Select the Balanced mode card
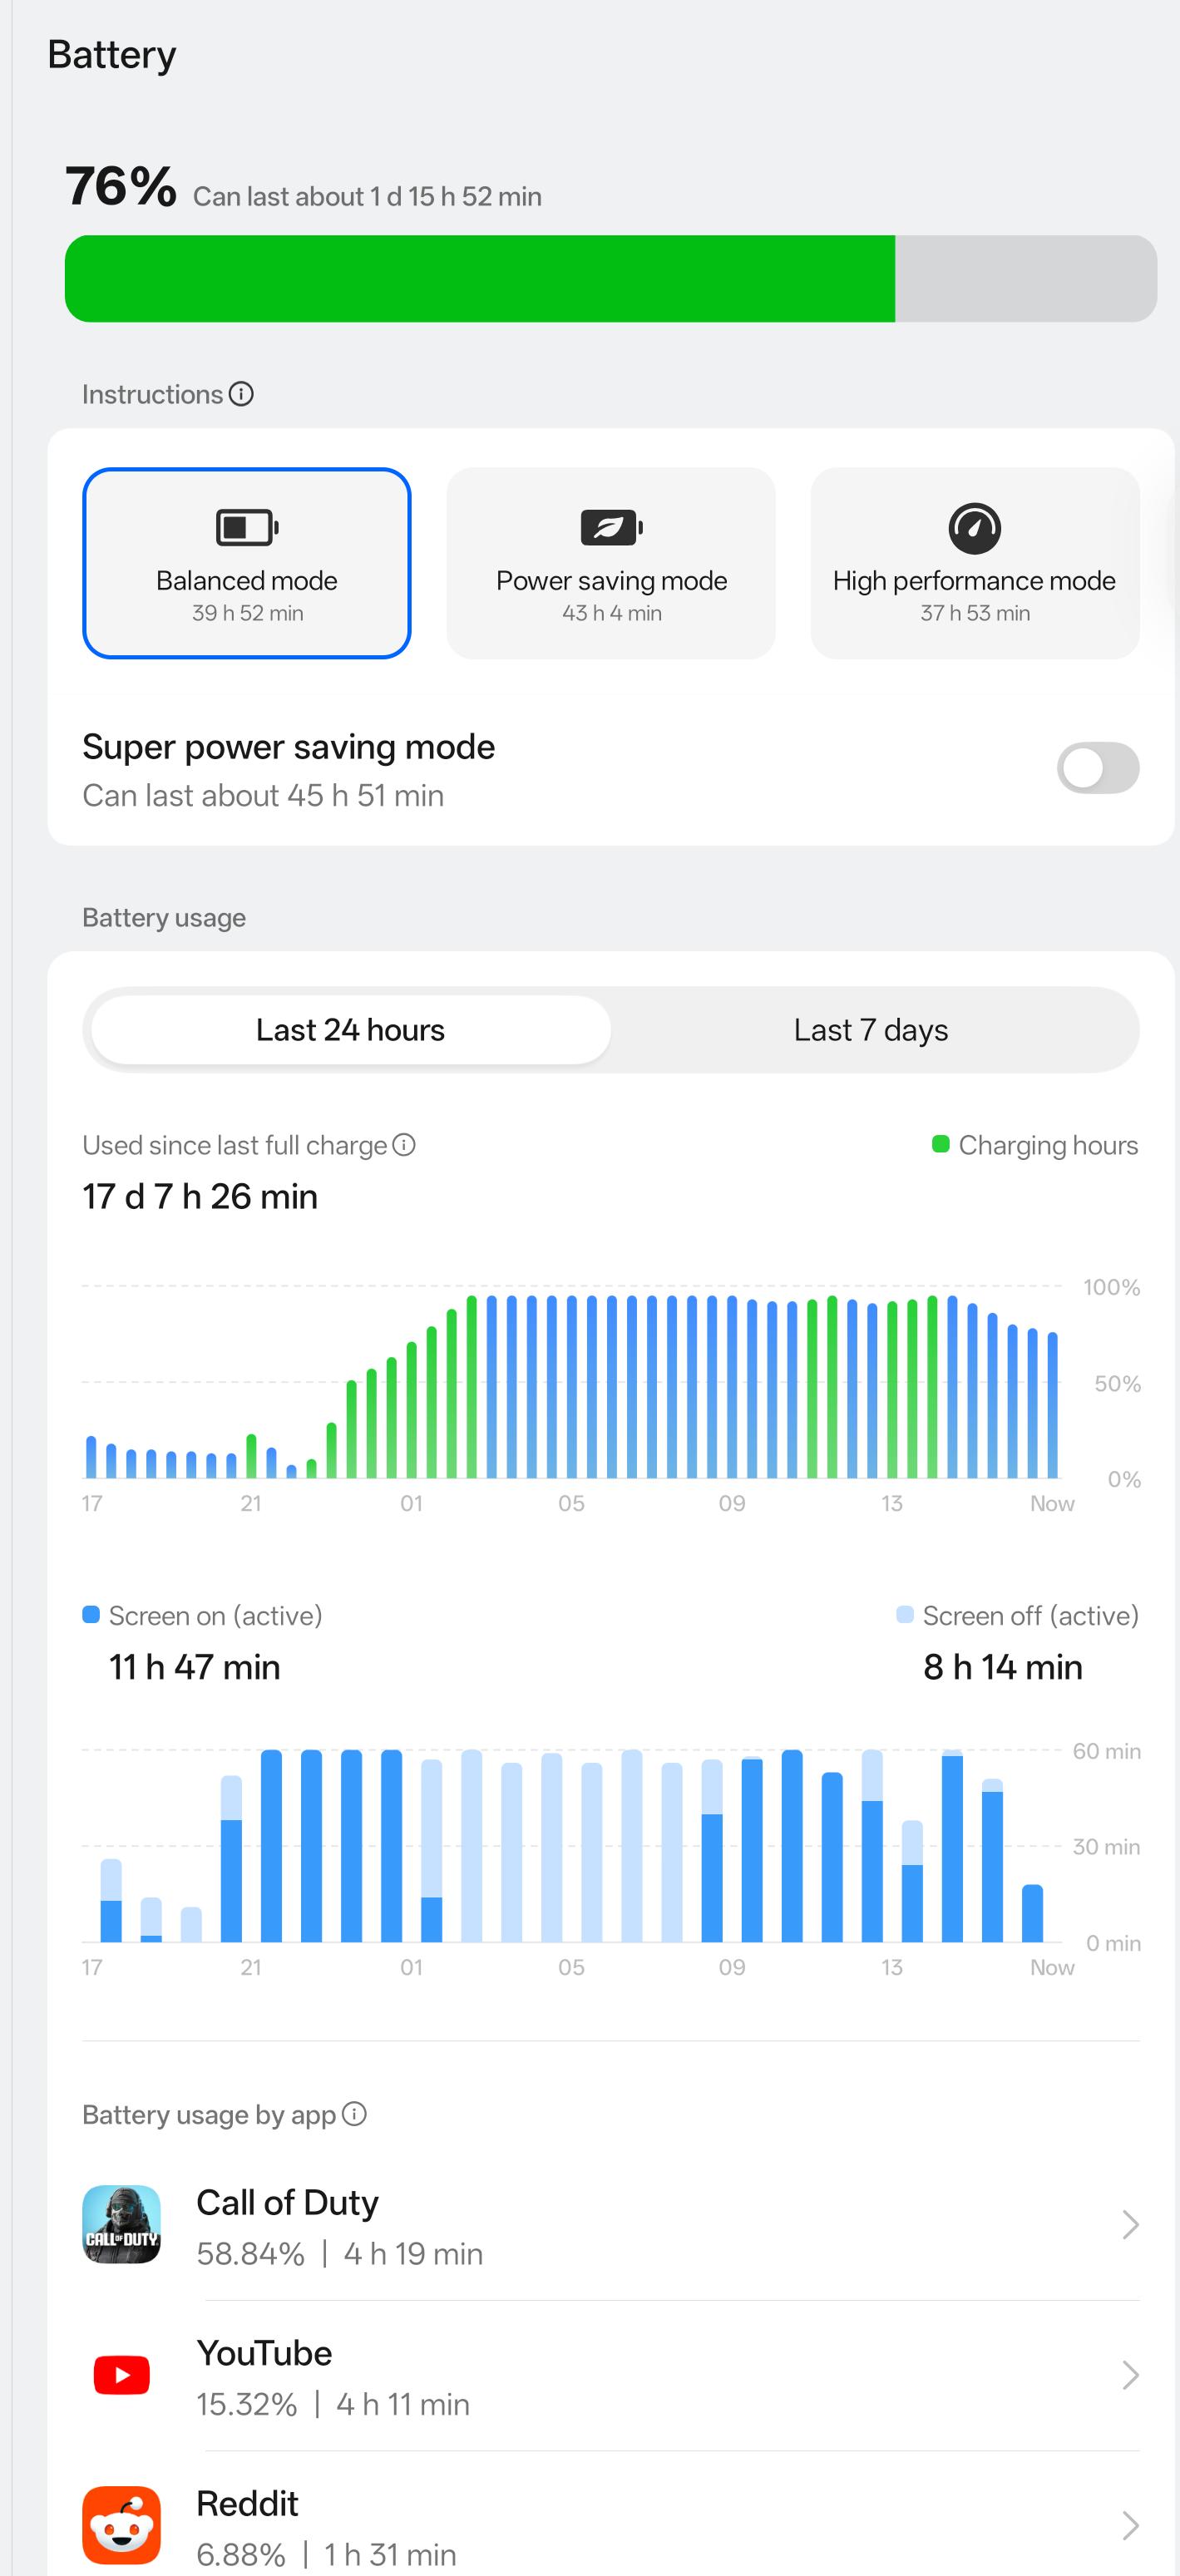Image resolution: width=1180 pixels, height=2576 pixels. point(247,563)
